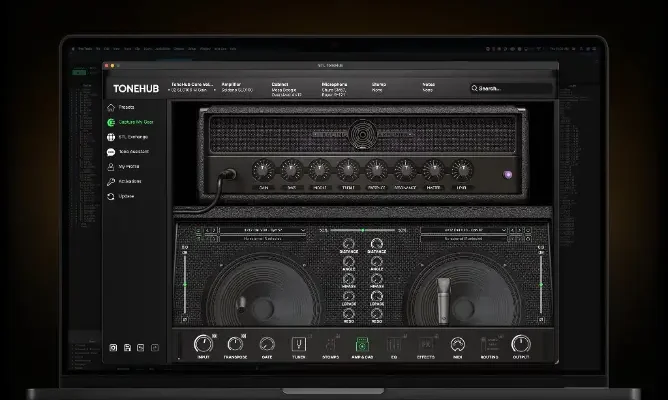Open Presets in the sidebar
This screenshot has height=400, width=668.
(x=126, y=106)
